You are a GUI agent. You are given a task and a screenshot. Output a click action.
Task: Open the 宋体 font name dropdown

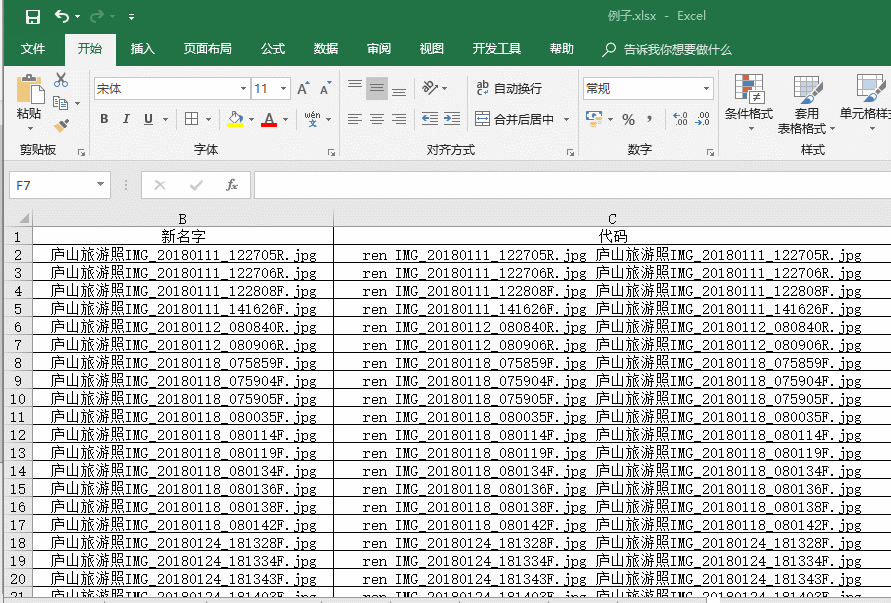point(243,89)
